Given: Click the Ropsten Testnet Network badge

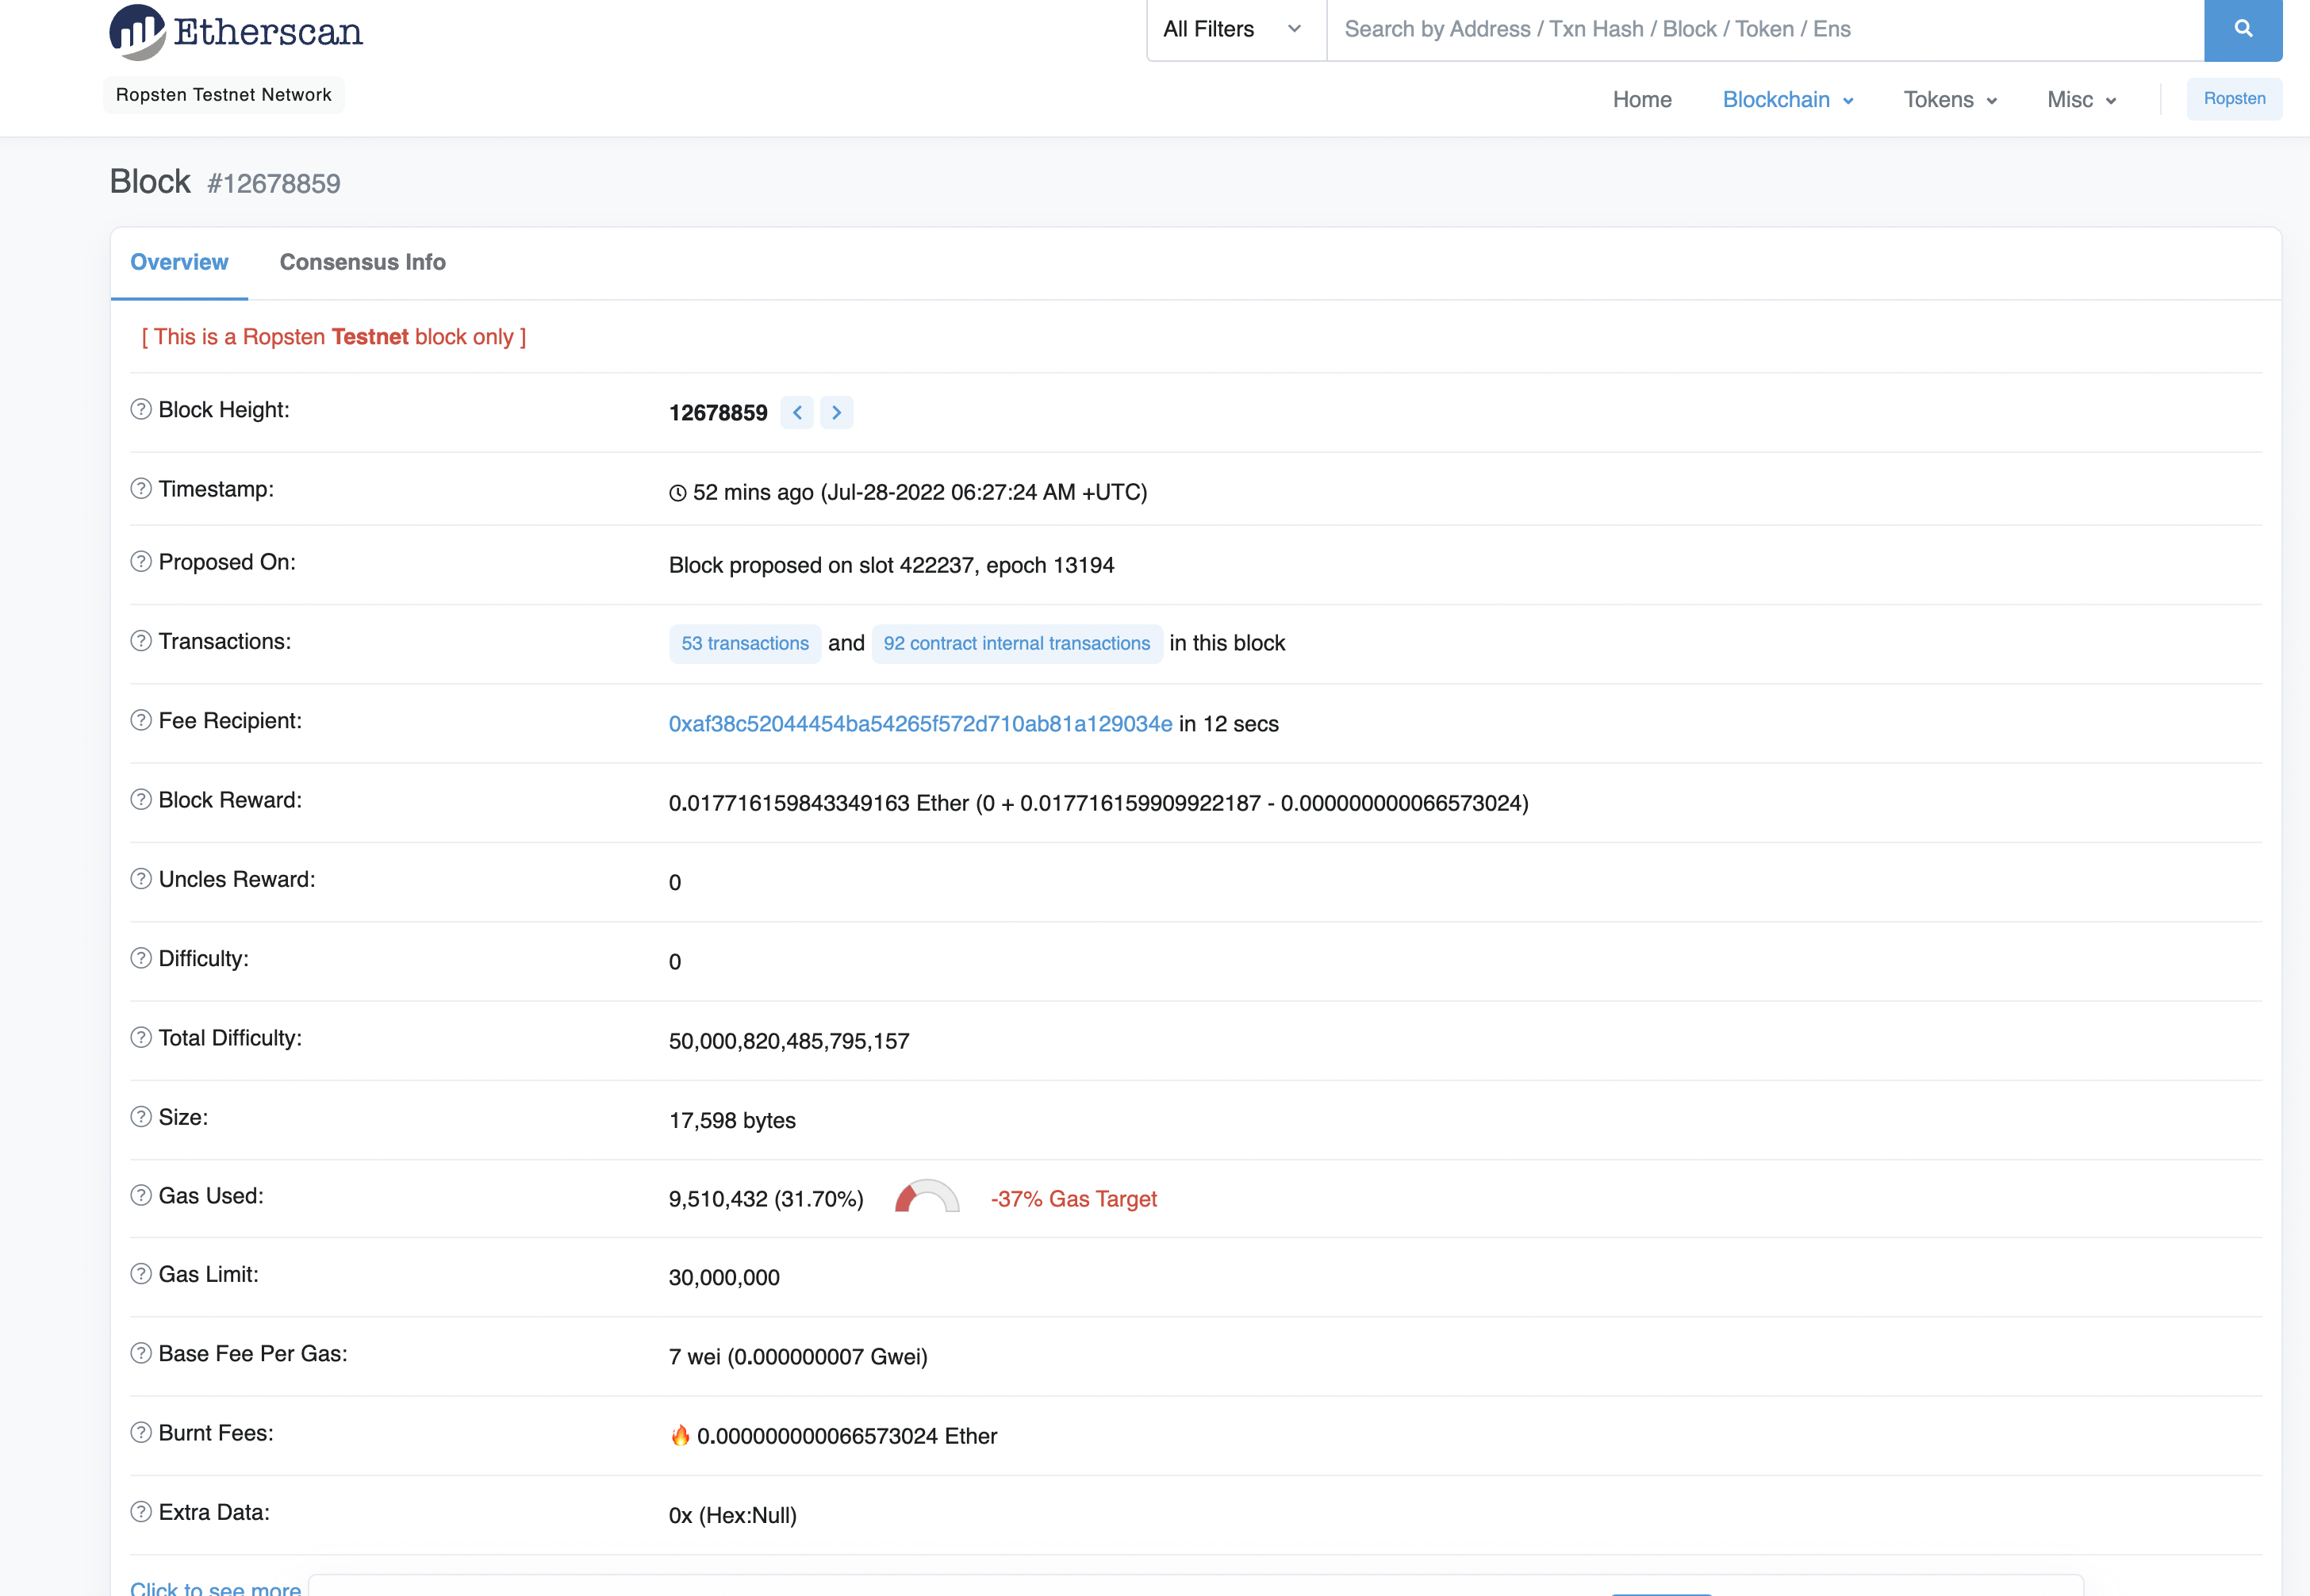Looking at the screenshot, I should [224, 95].
